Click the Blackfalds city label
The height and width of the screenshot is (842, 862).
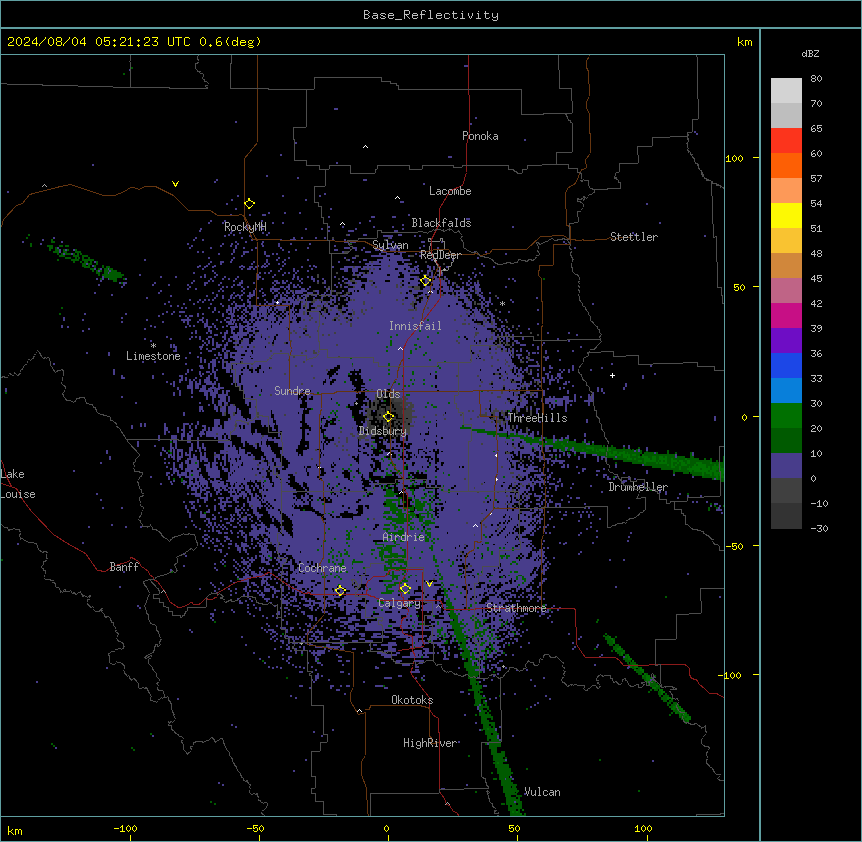coord(441,223)
